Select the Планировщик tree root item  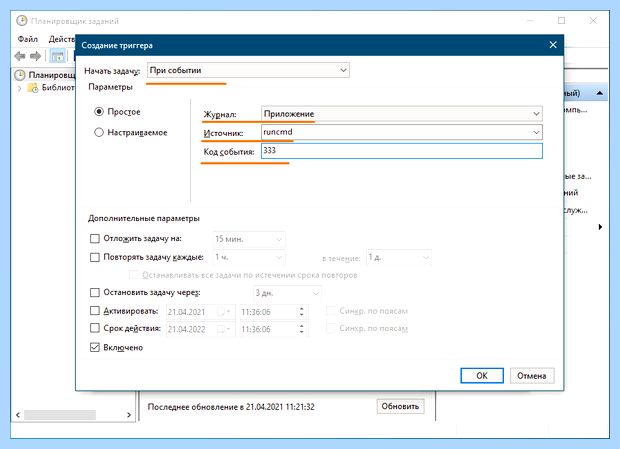click(45, 75)
